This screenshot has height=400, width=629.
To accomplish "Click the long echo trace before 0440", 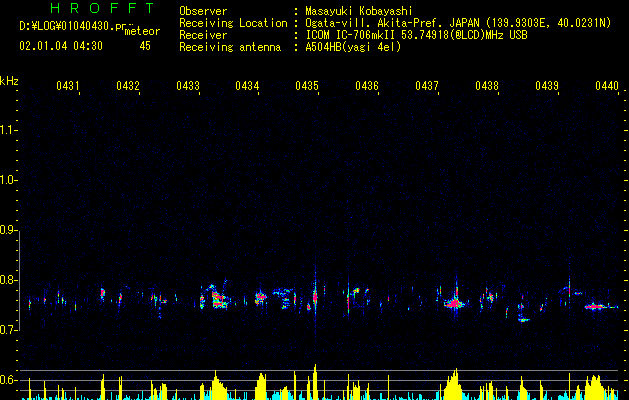I will click(601, 307).
